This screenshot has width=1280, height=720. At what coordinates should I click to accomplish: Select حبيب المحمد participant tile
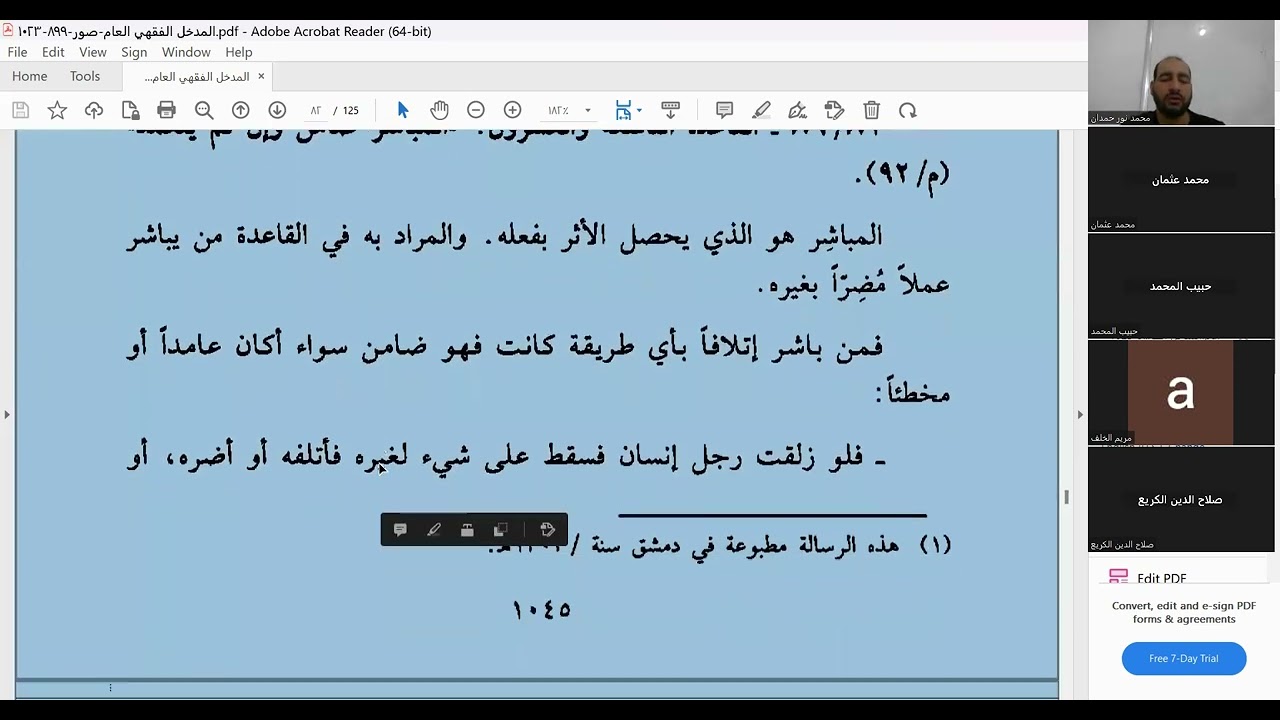click(x=1181, y=286)
